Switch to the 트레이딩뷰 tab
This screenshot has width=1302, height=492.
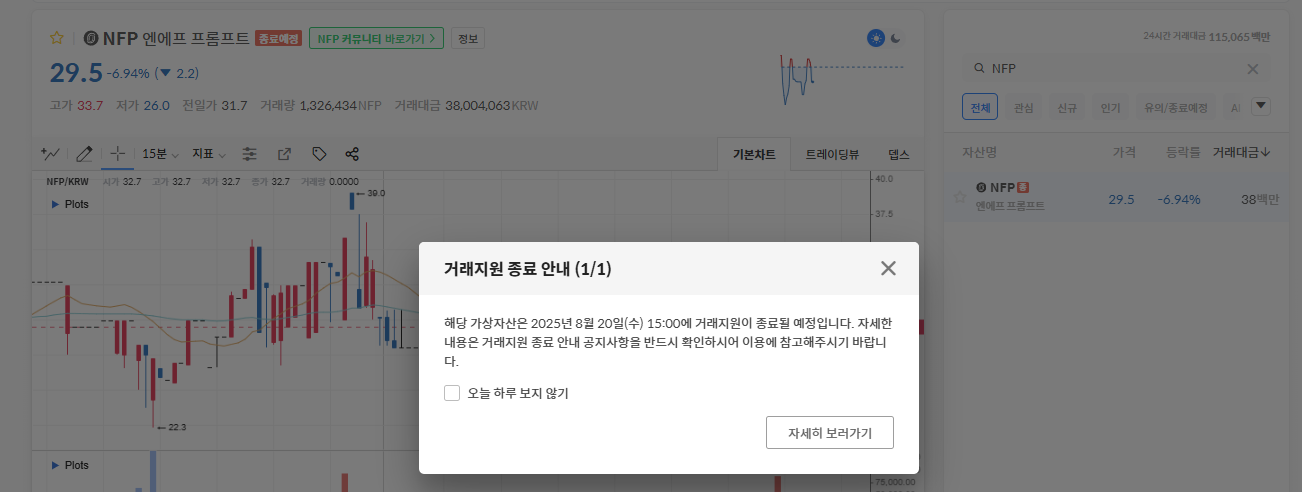[832, 155]
